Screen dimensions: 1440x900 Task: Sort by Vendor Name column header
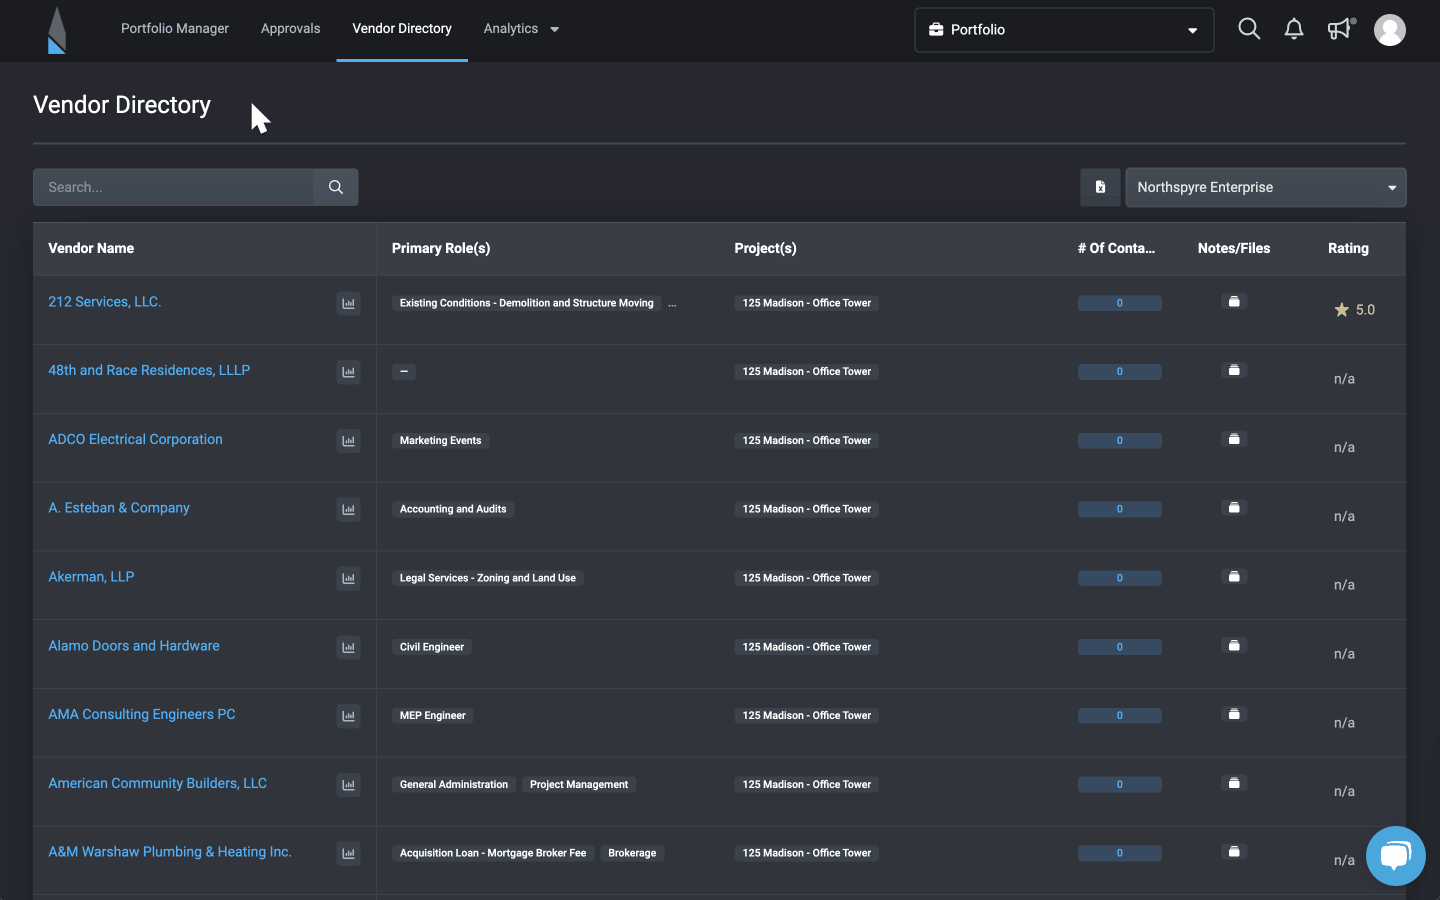pos(91,248)
